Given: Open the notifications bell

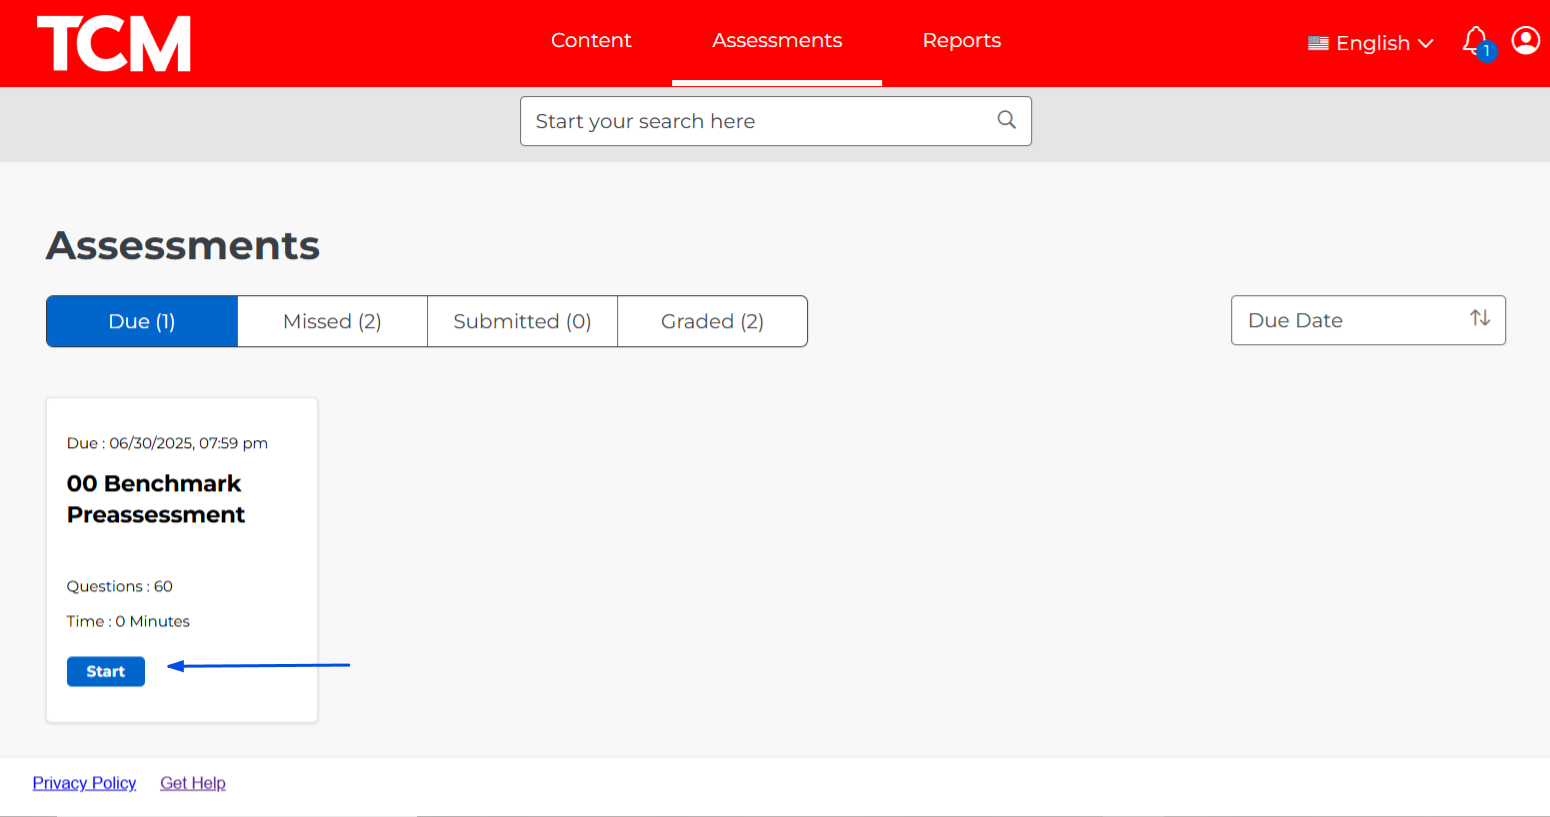Looking at the screenshot, I should tap(1473, 39).
